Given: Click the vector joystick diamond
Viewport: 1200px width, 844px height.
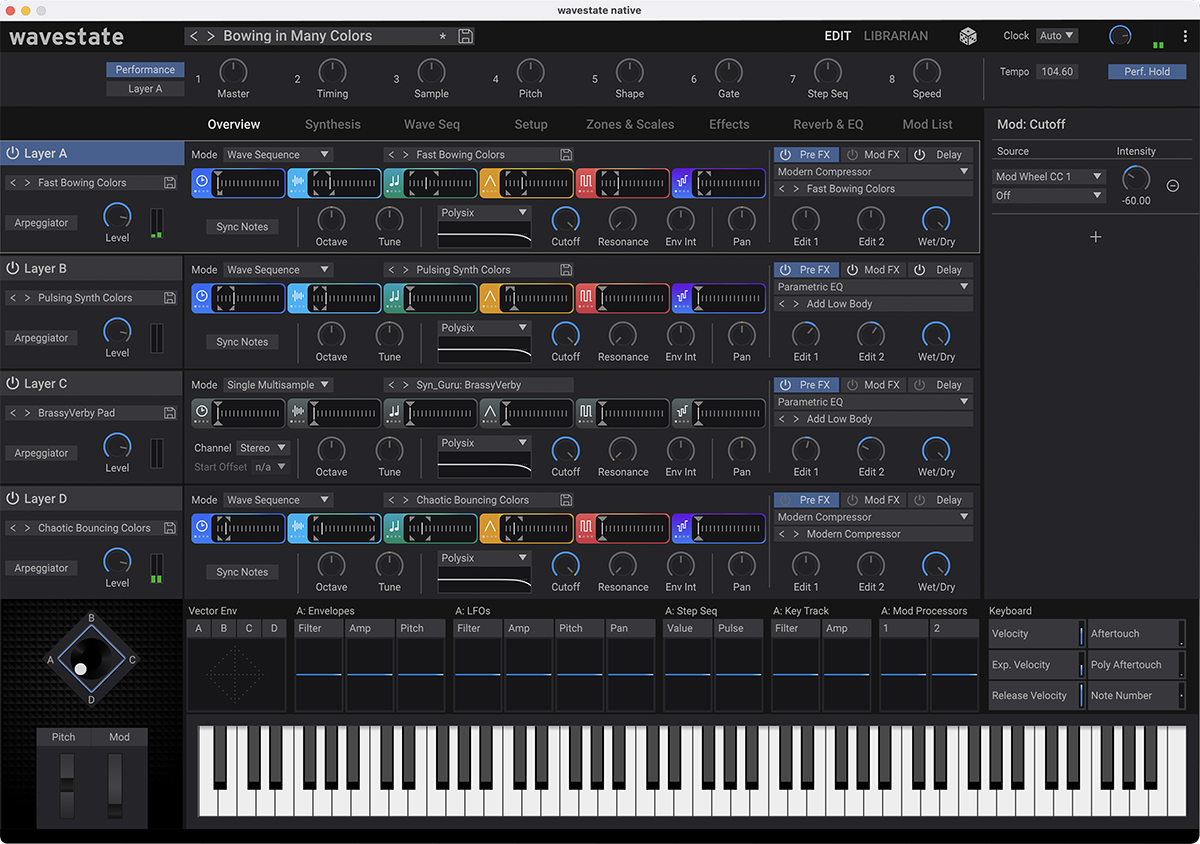Looking at the screenshot, I should tap(91, 660).
